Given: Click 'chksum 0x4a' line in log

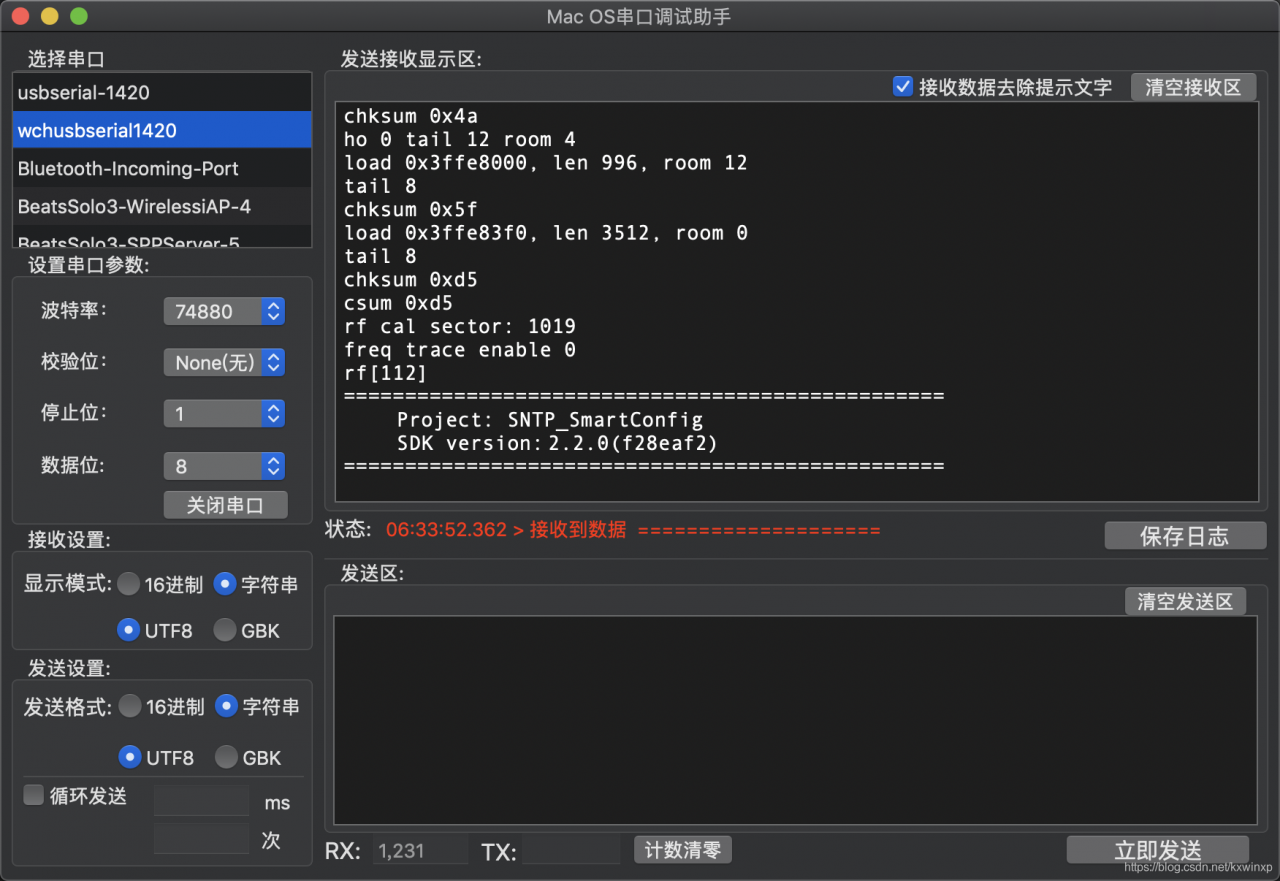Looking at the screenshot, I should tap(411, 116).
